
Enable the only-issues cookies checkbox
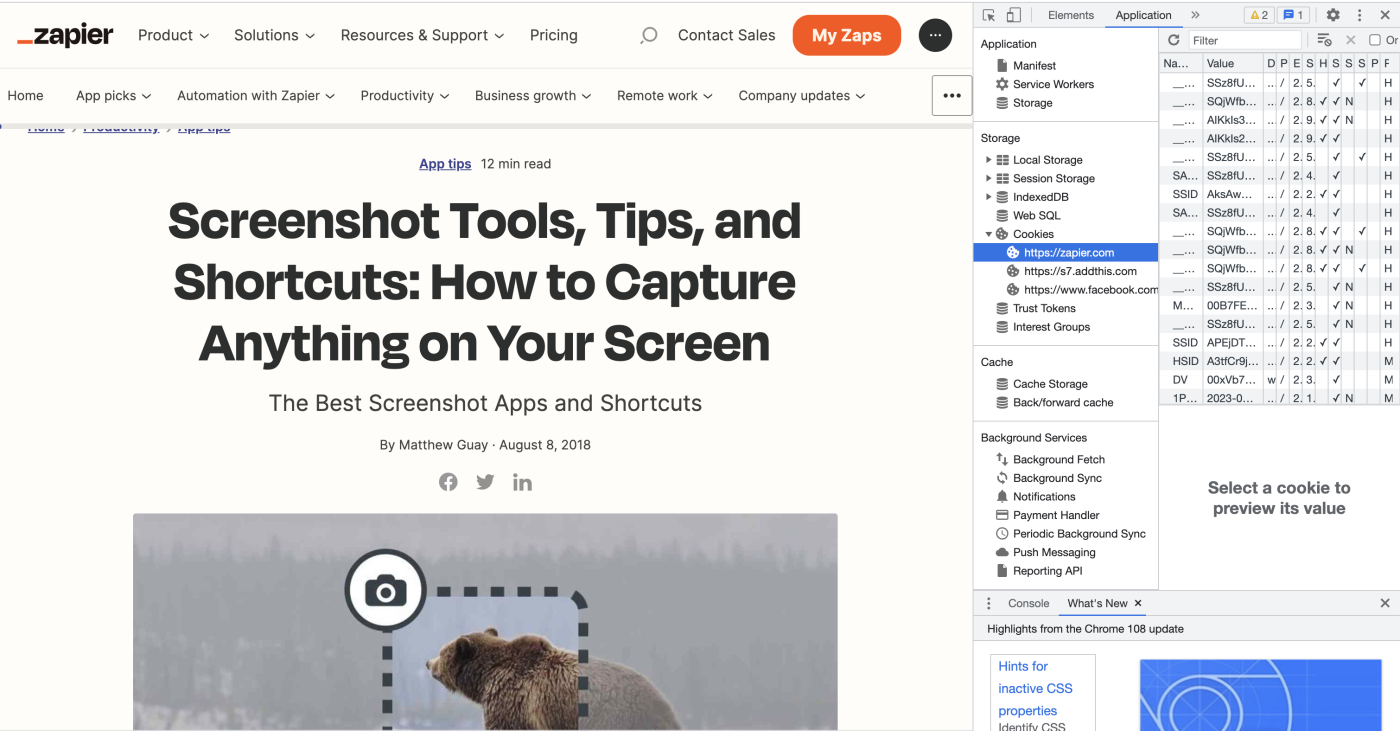click(x=1375, y=40)
